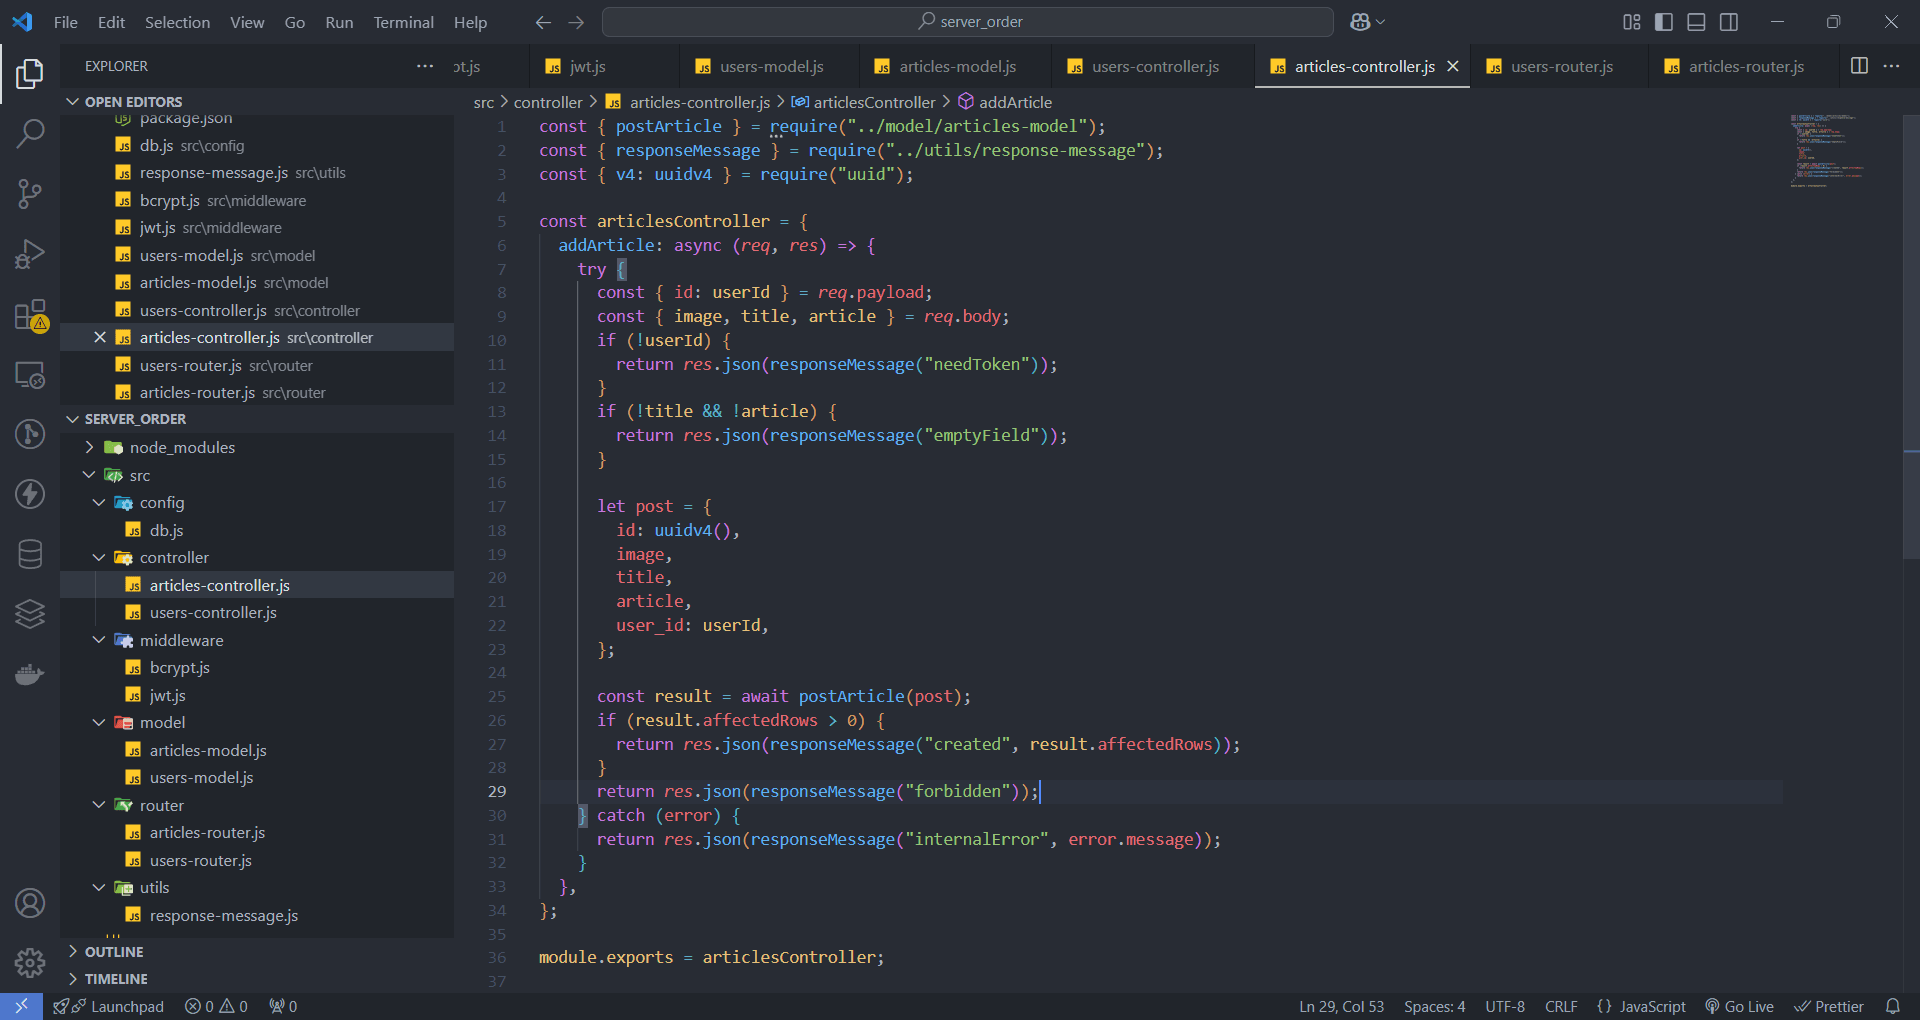
Task: Click Go Live in status bar
Action: click(x=1739, y=1006)
